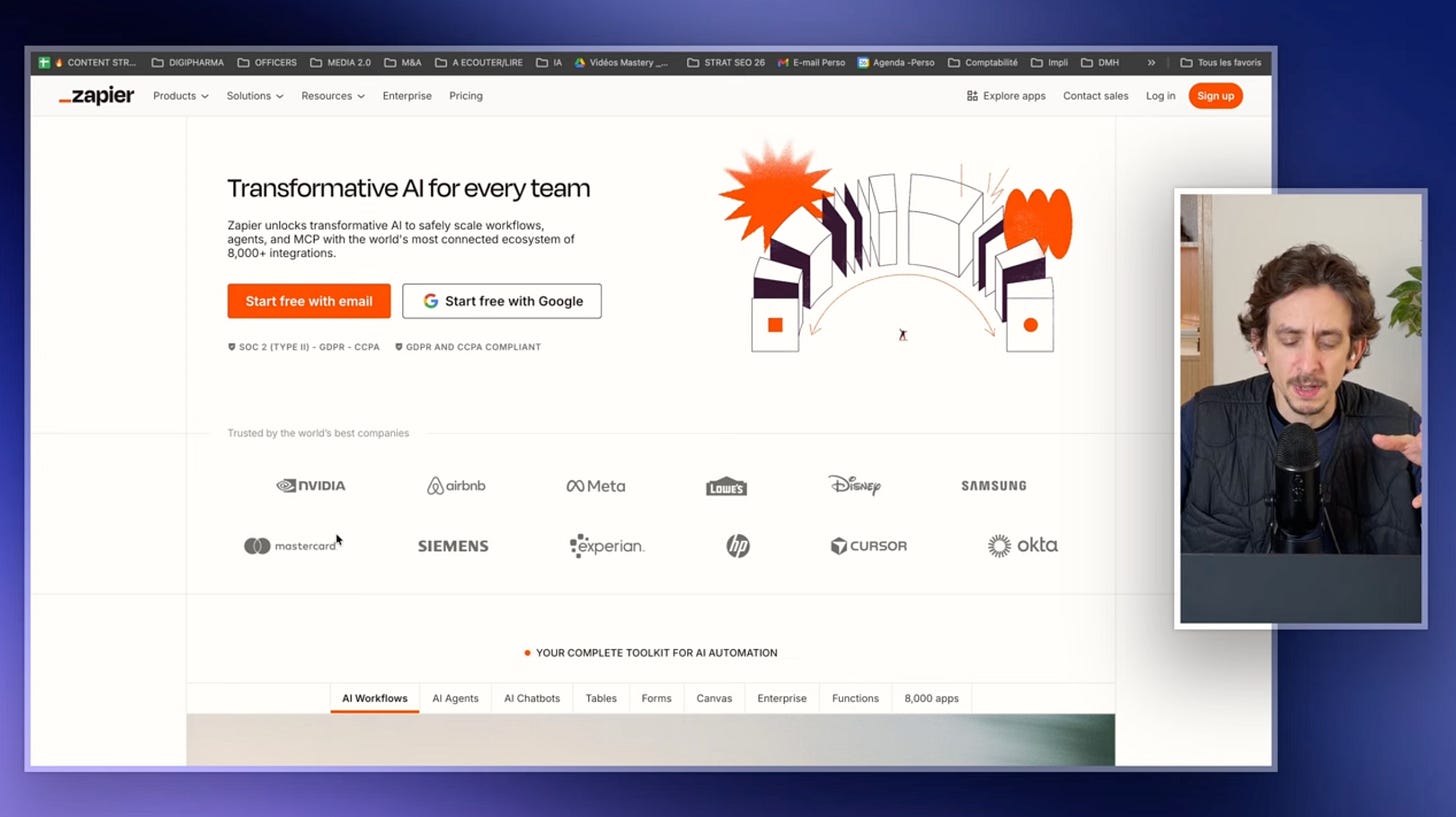
Task: Open the OFFICERS bookmark folder
Action: 267,62
